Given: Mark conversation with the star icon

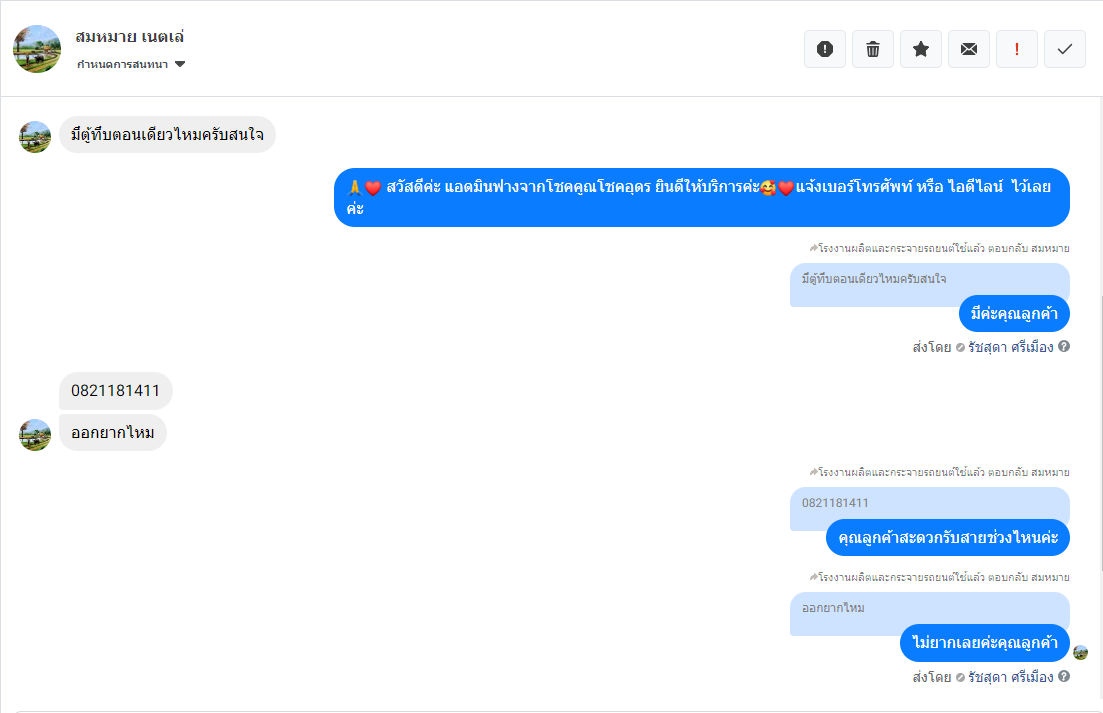Looking at the screenshot, I should click(921, 49).
